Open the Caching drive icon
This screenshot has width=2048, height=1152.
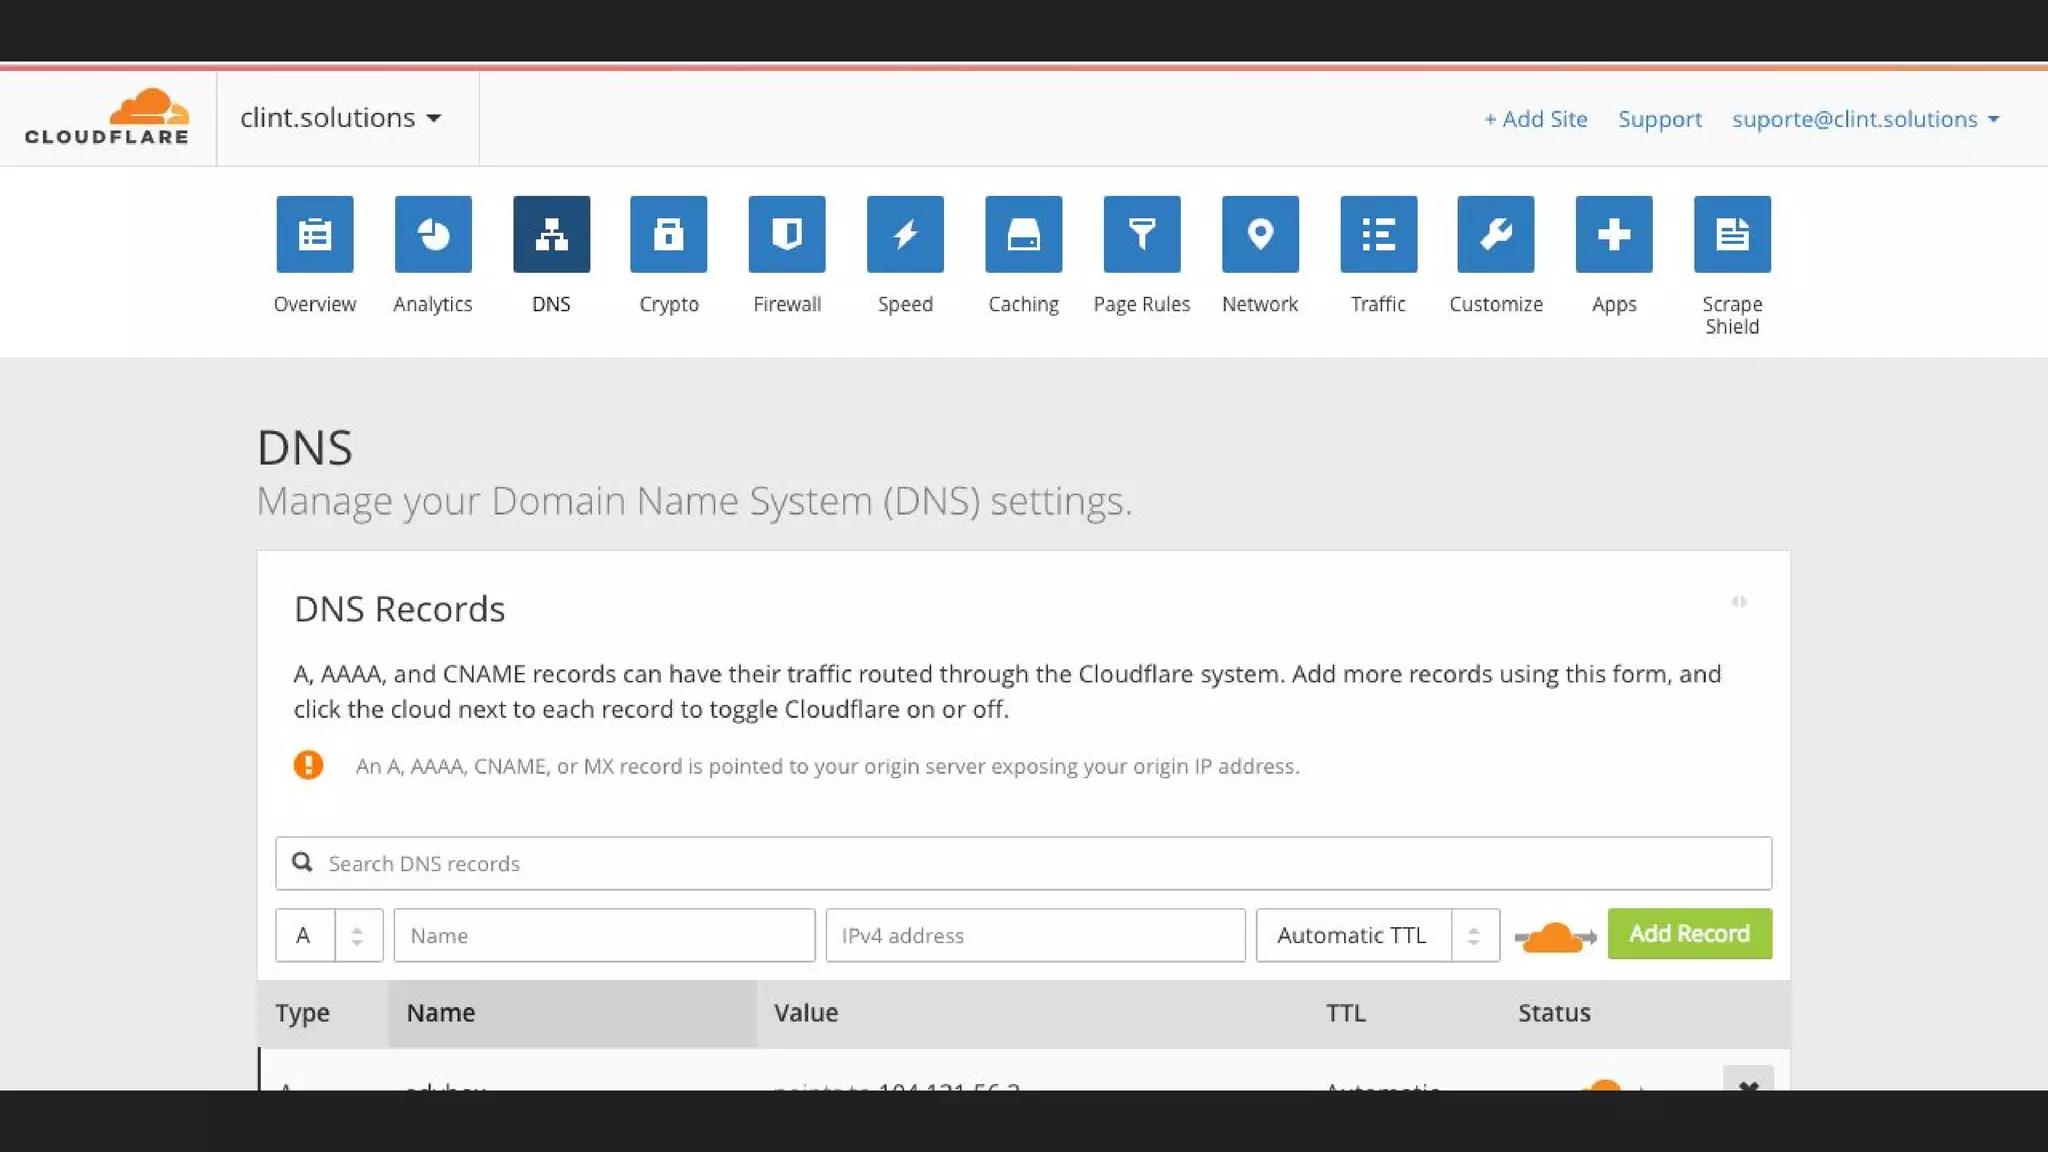[1023, 234]
